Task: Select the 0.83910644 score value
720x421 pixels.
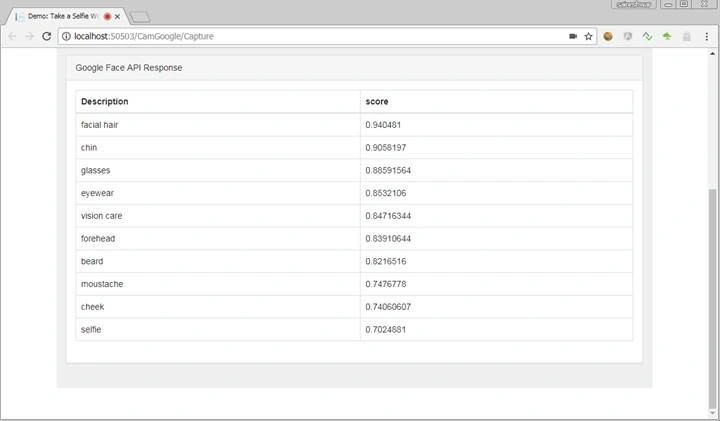Action: point(388,238)
